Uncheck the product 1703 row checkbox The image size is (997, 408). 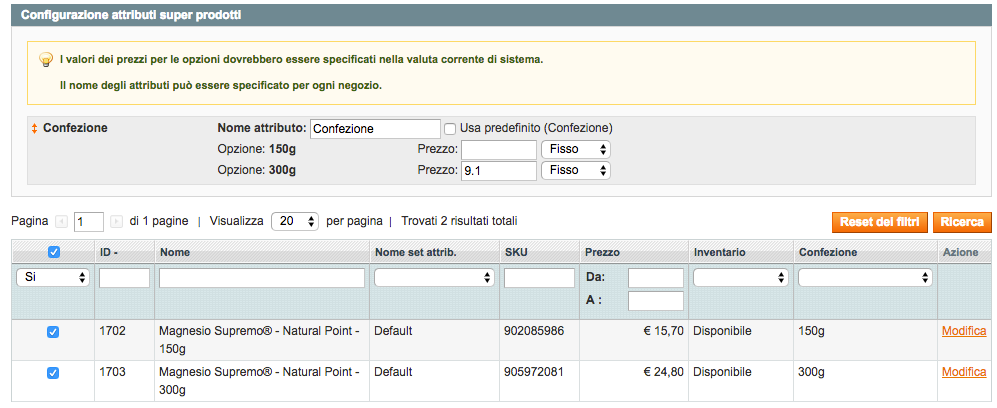coord(53,373)
